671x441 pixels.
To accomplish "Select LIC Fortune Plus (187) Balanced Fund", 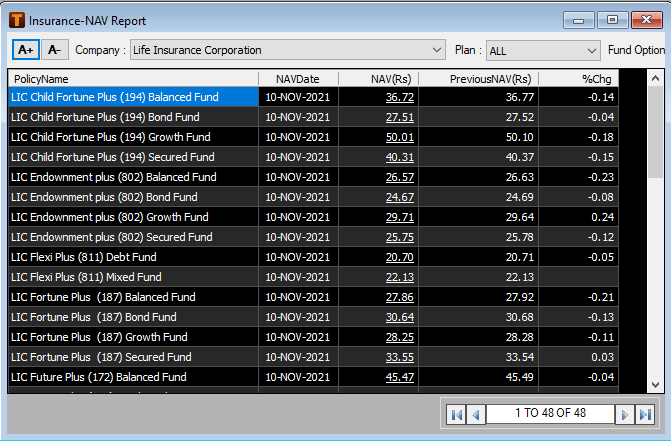I will (x=133, y=297).
